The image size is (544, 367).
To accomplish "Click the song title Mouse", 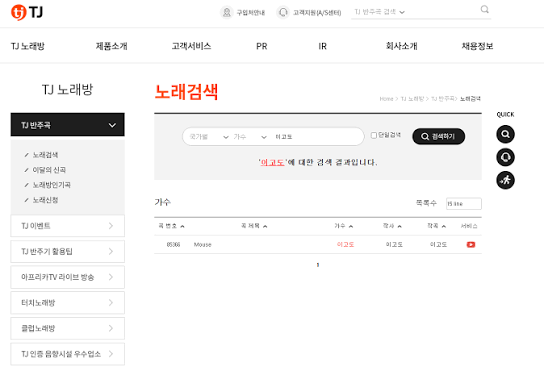I will 203,245.
